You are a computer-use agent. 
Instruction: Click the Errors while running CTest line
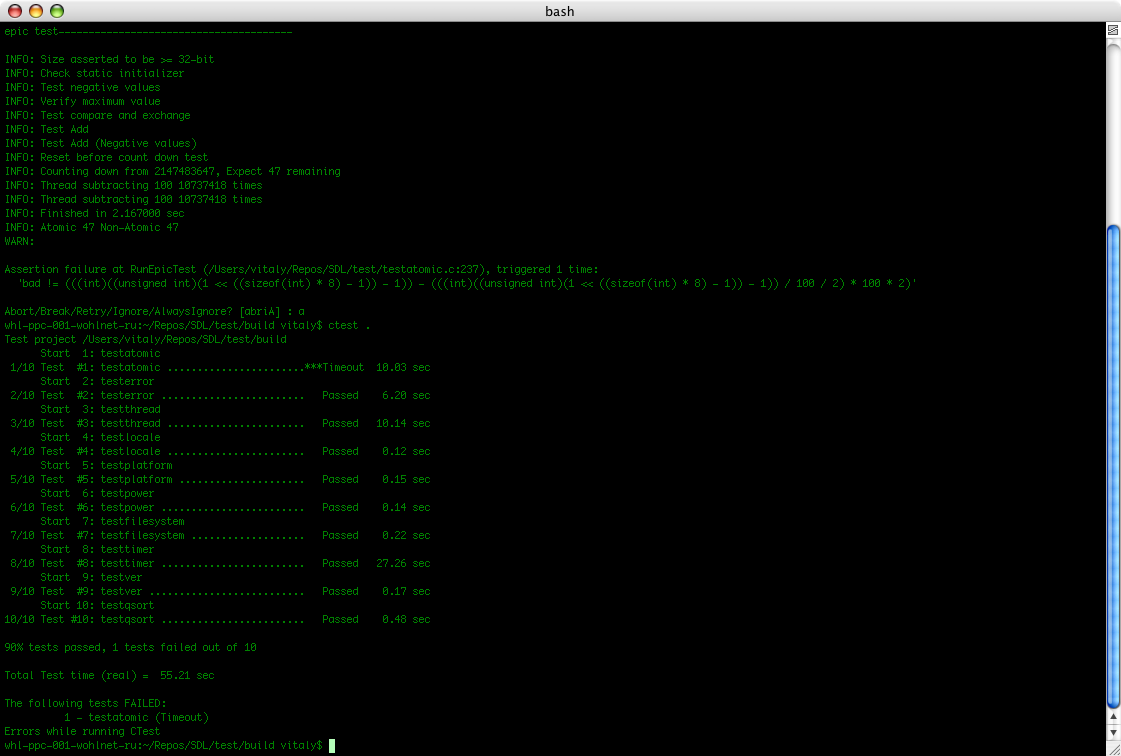[x=80, y=731]
